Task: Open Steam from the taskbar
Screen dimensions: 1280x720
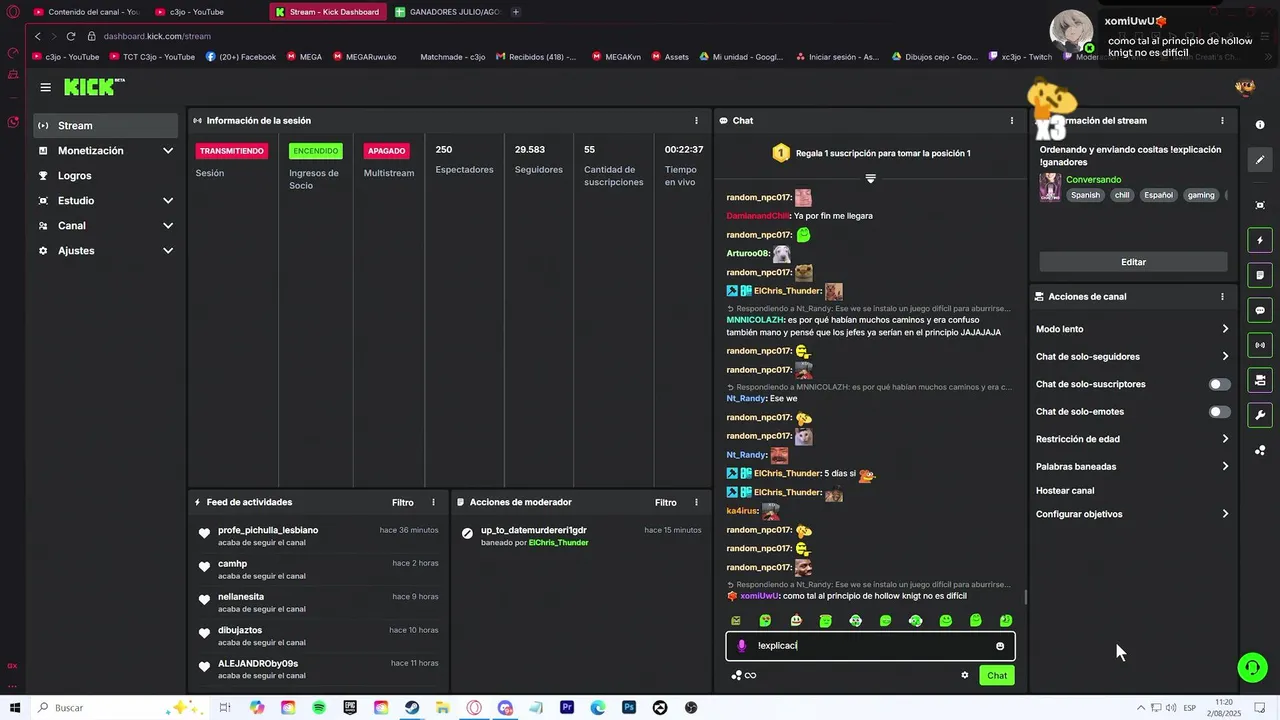Action: 412,708
